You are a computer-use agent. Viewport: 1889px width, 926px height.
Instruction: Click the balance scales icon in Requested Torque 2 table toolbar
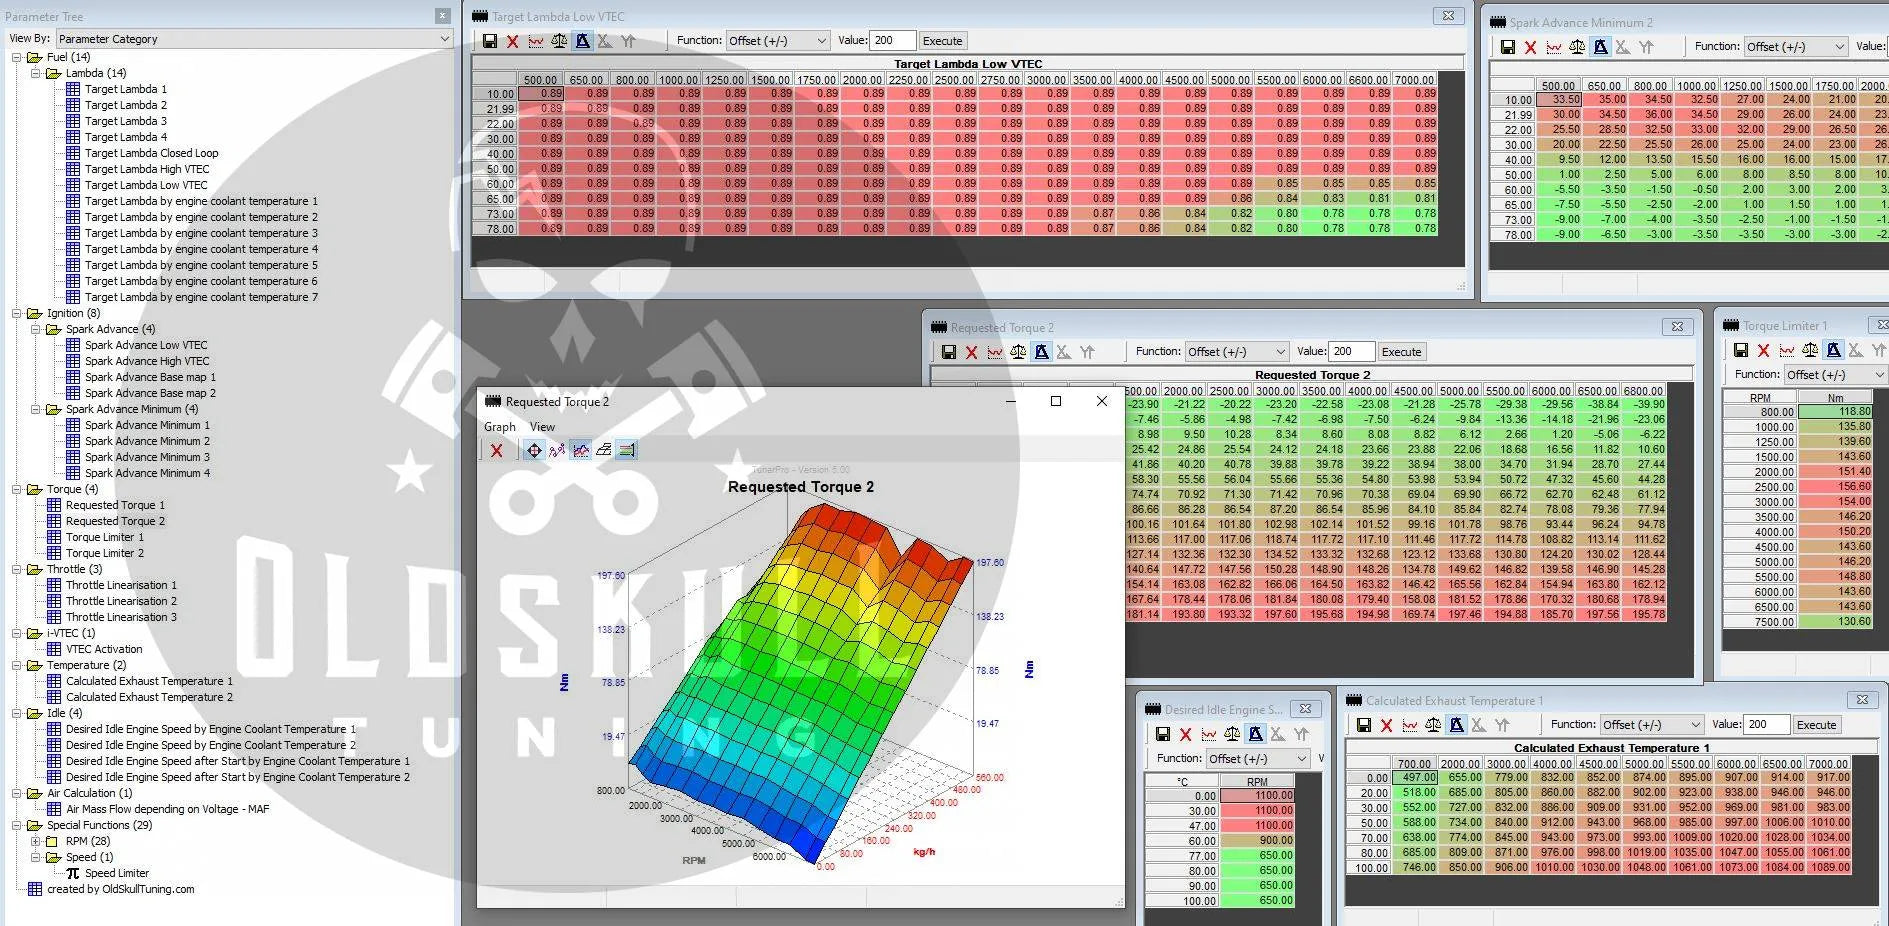pos(1018,352)
